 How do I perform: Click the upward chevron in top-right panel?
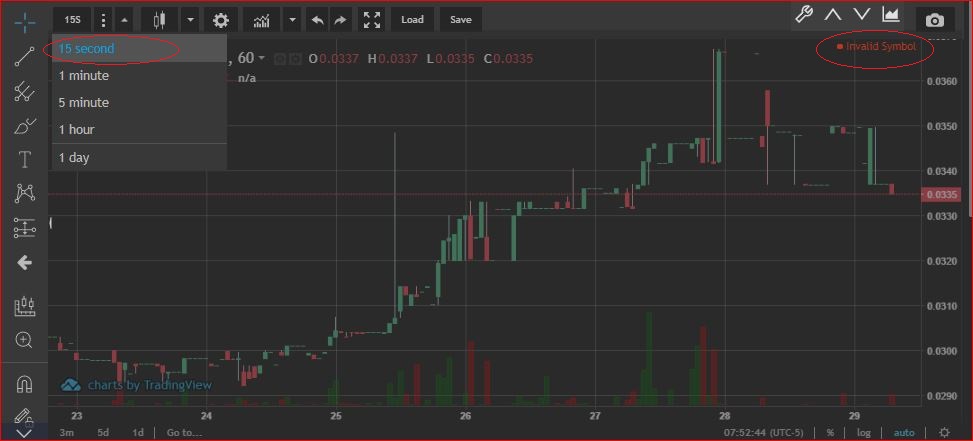coord(833,14)
